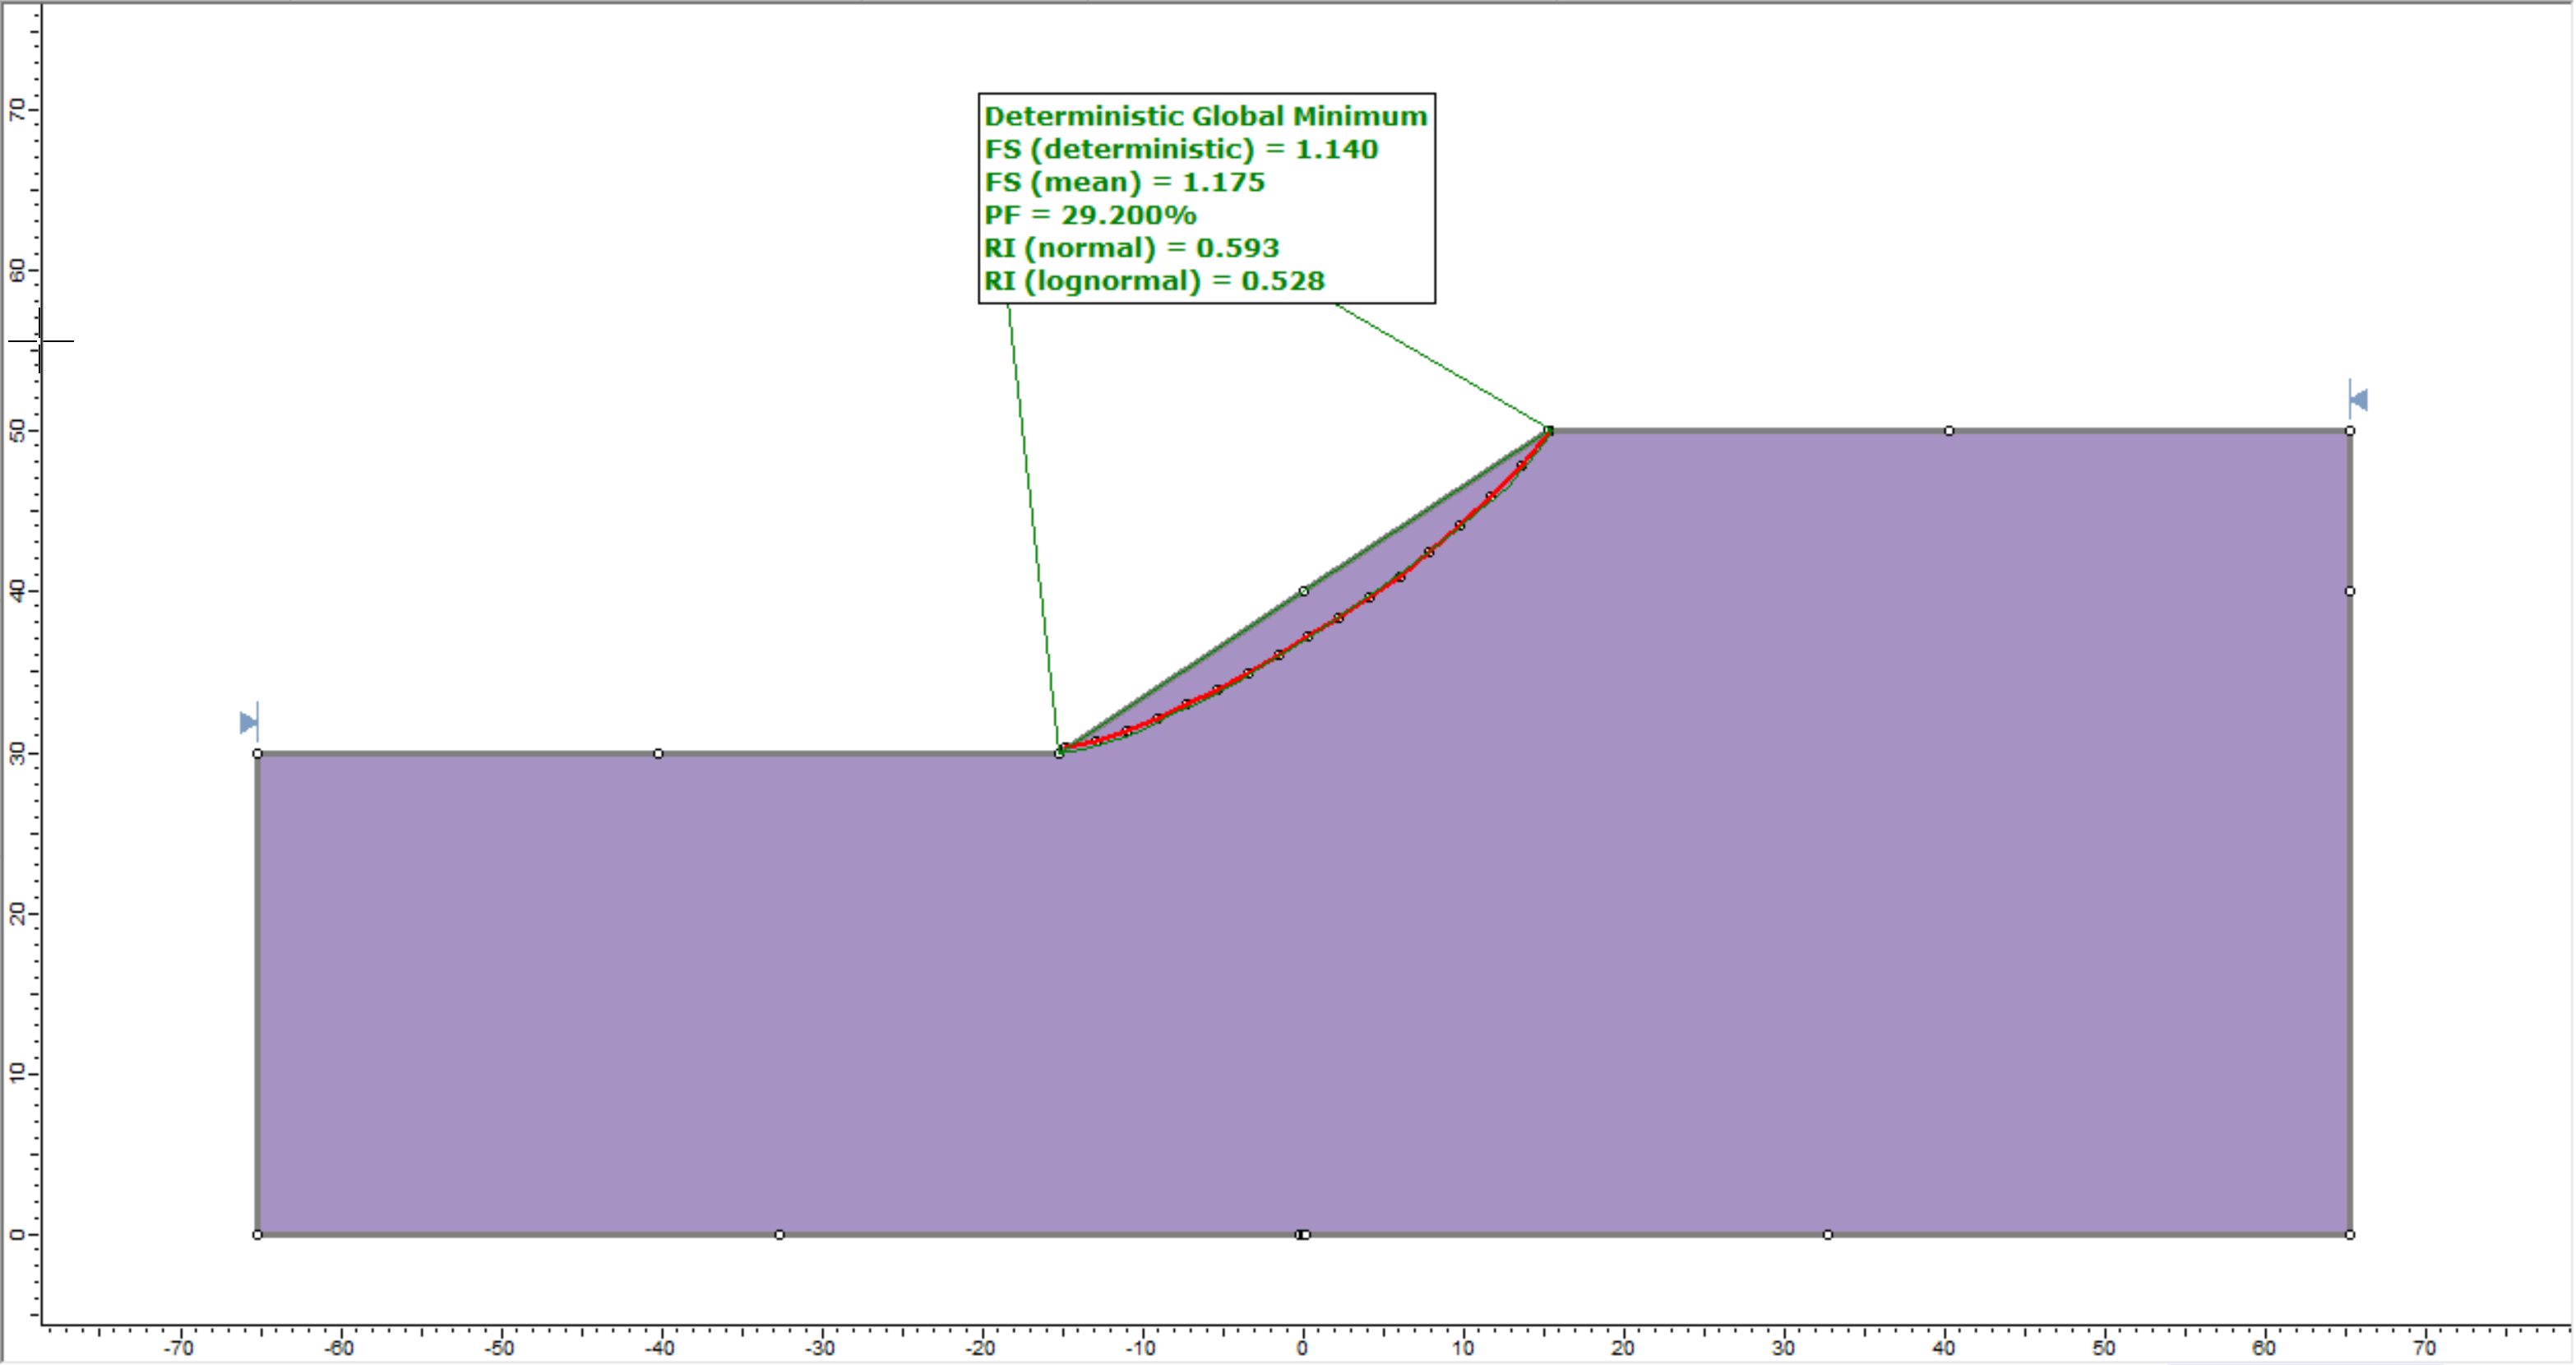2576x1365 pixels.
Task: Click the "PF = 29.200%" value
Action: [1090, 215]
